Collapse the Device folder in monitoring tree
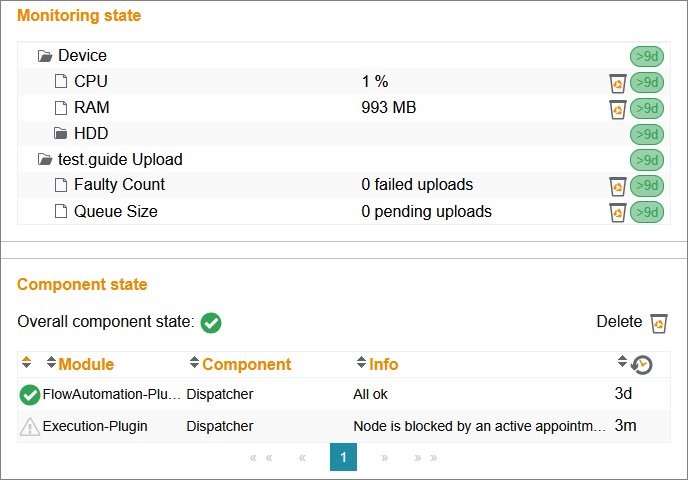688x480 pixels. (45, 56)
